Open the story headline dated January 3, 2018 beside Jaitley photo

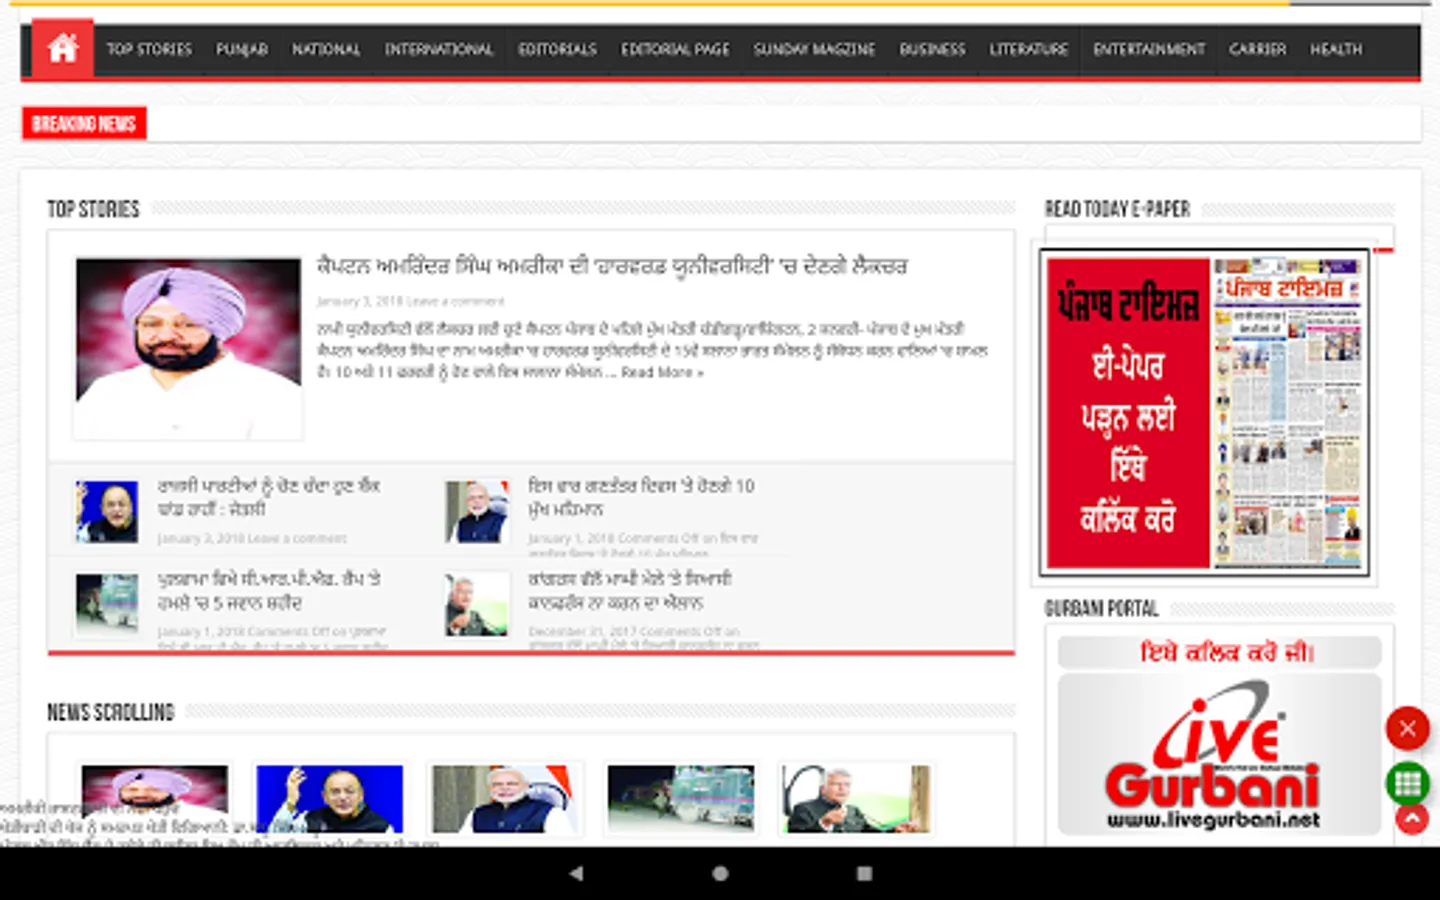pyautogui.click(x=268, y=497)
